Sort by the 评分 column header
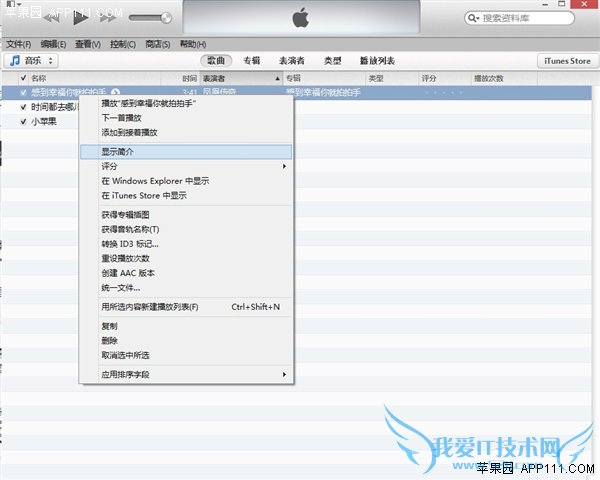600x480 pixels. 445,78
